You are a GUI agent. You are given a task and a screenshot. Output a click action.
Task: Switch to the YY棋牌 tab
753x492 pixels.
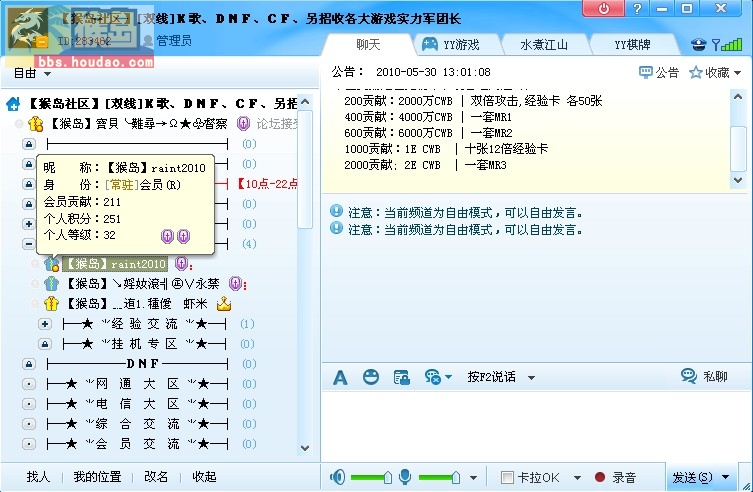pos(632,45)
